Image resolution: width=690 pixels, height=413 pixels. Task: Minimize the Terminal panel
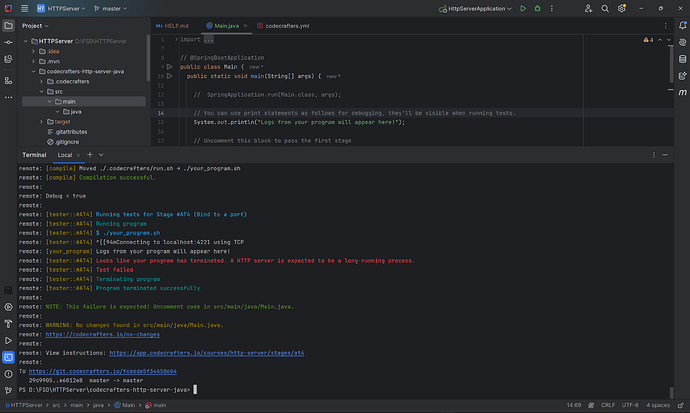665,155
